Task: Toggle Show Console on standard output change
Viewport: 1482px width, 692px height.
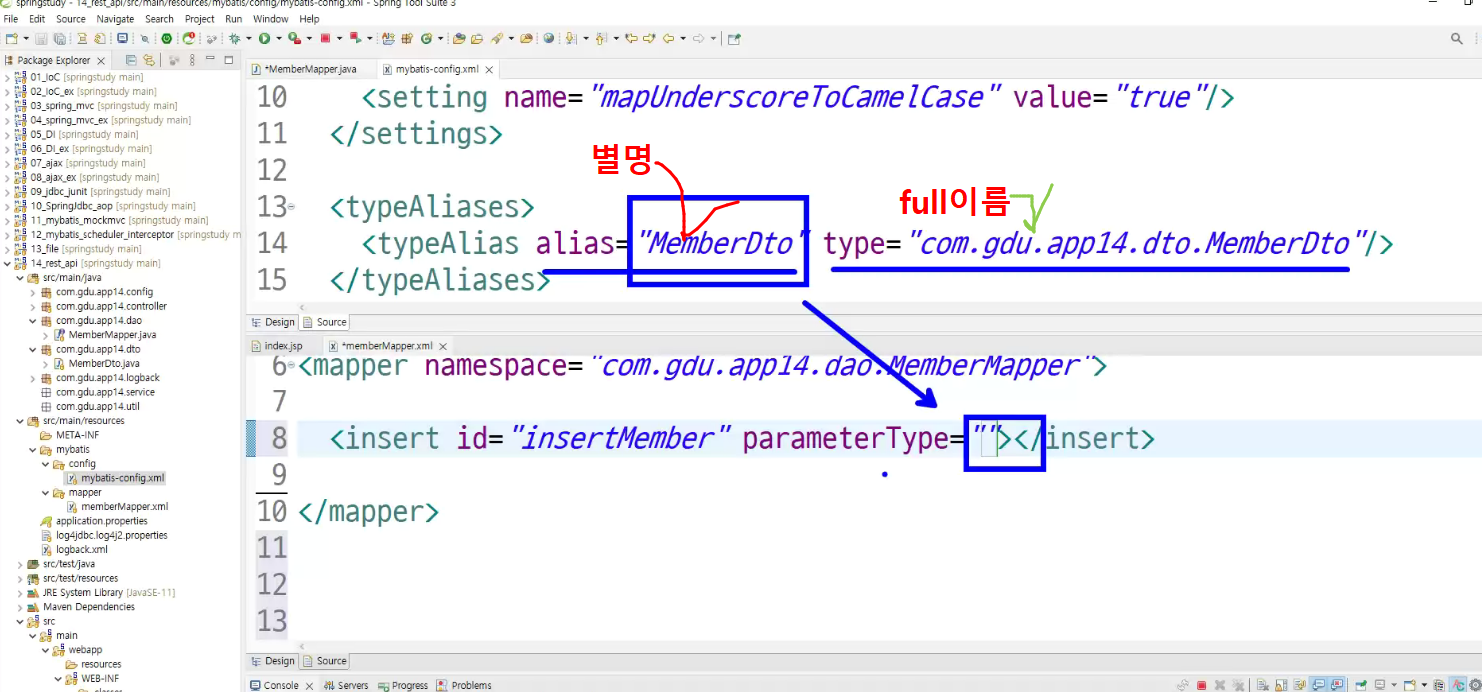Action: [x=1318, y=685]
